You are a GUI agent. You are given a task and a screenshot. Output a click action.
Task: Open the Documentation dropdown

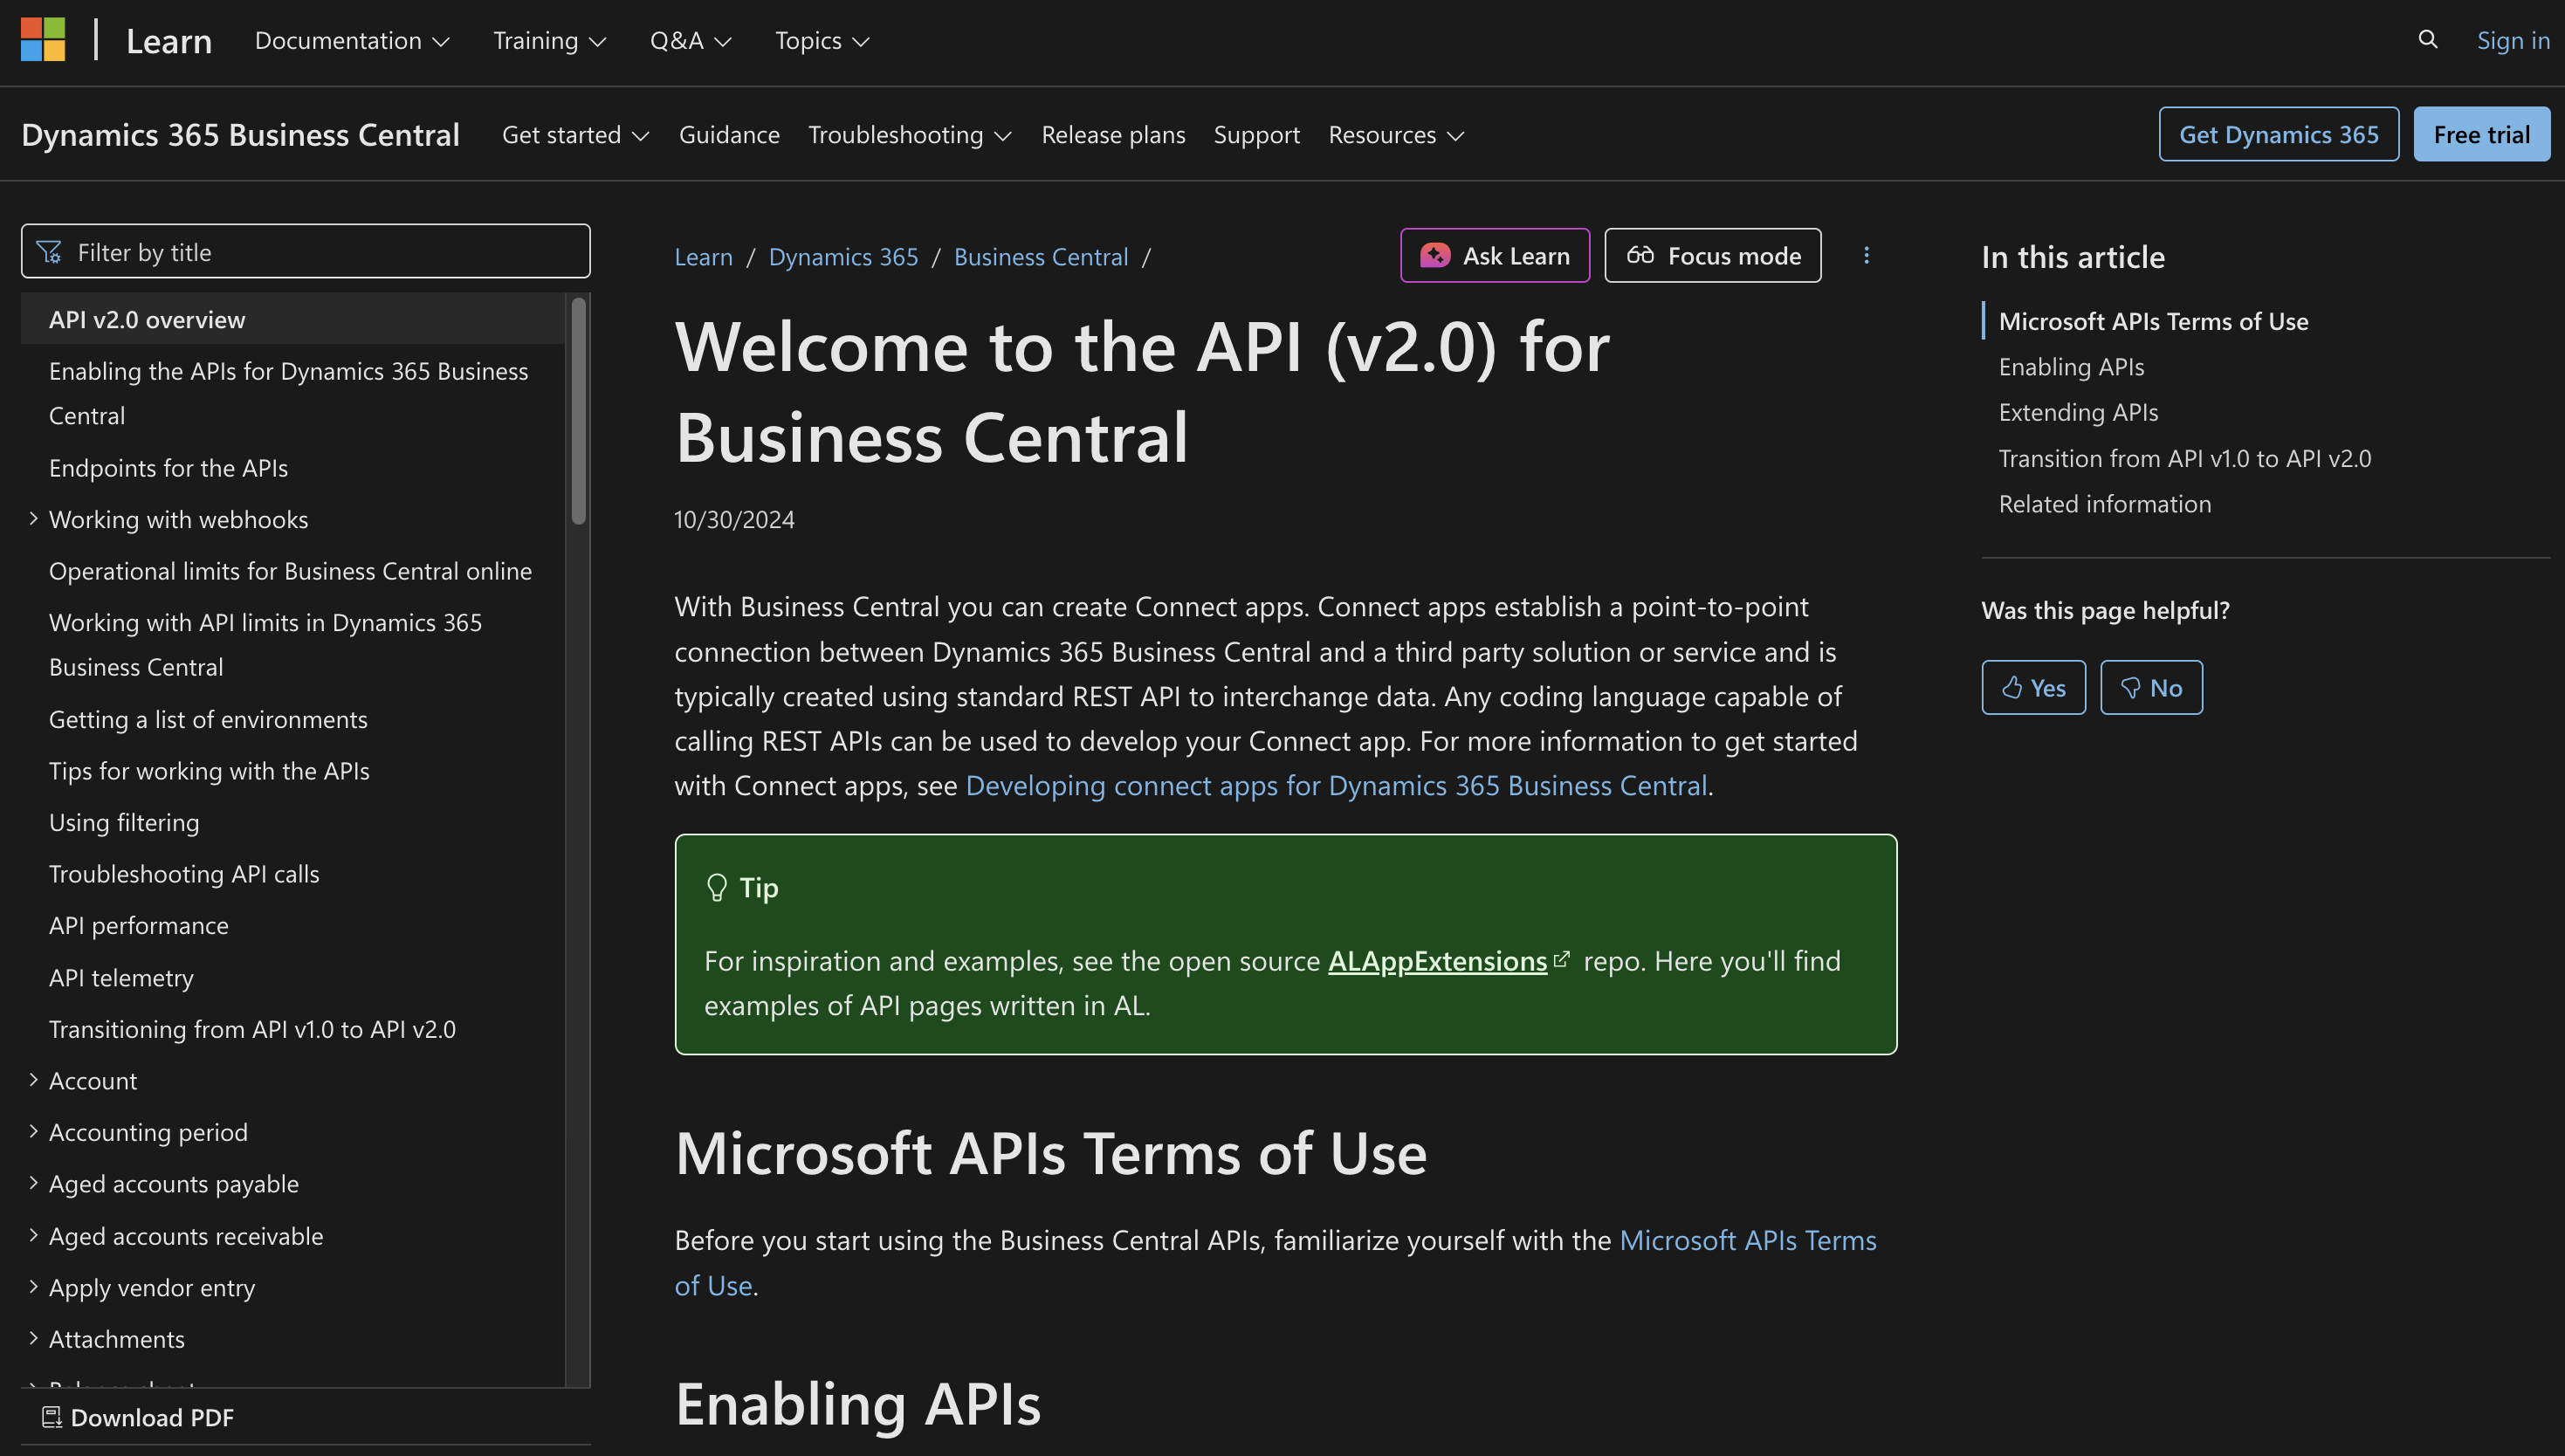click(352, 41)
